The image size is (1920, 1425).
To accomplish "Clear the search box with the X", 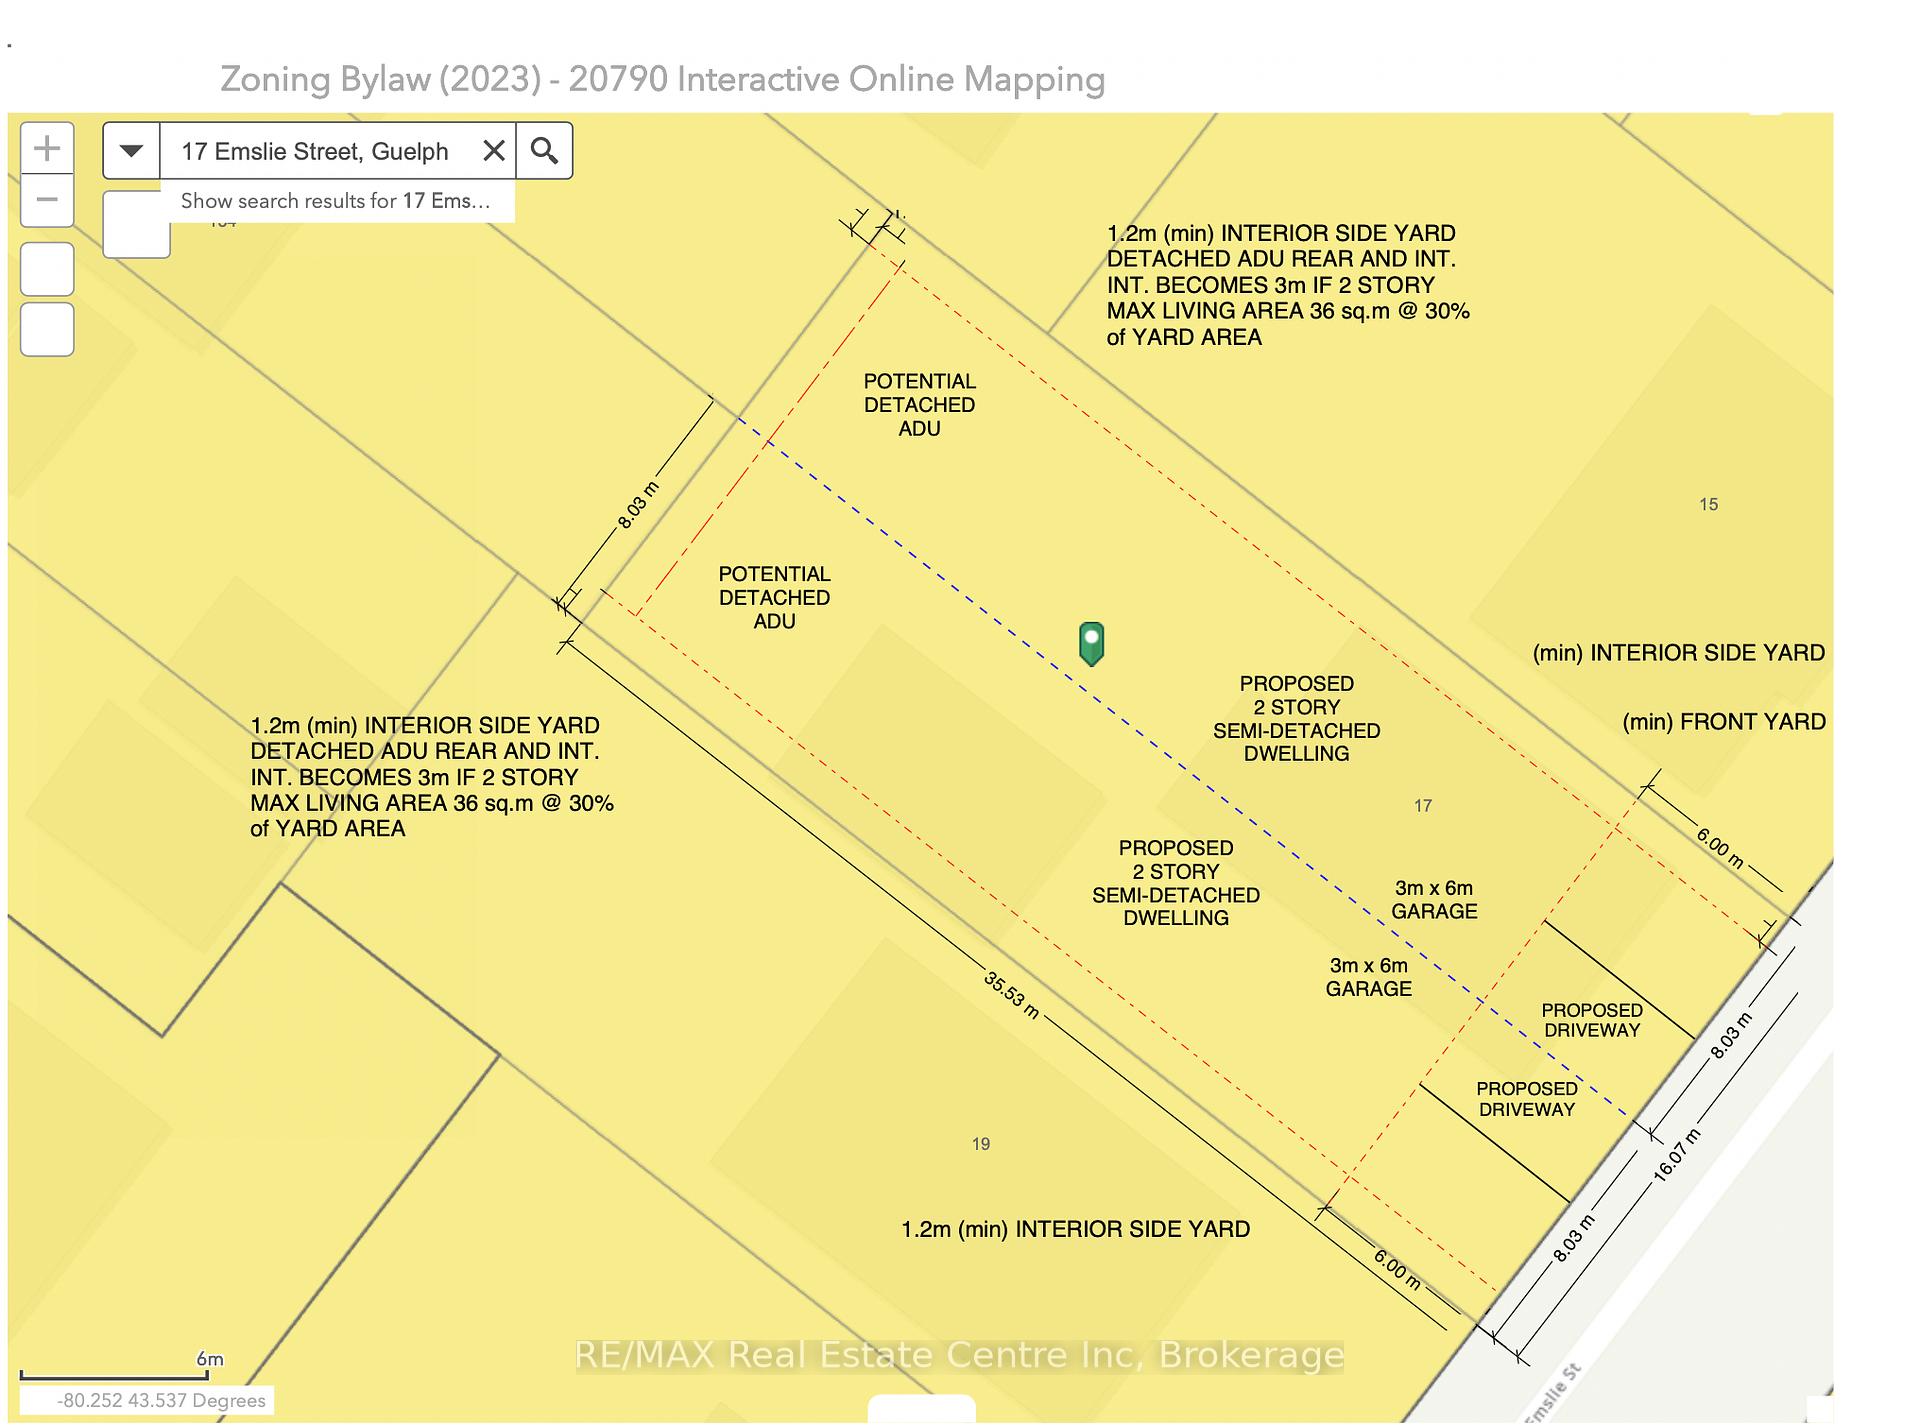I will point(494,151).
